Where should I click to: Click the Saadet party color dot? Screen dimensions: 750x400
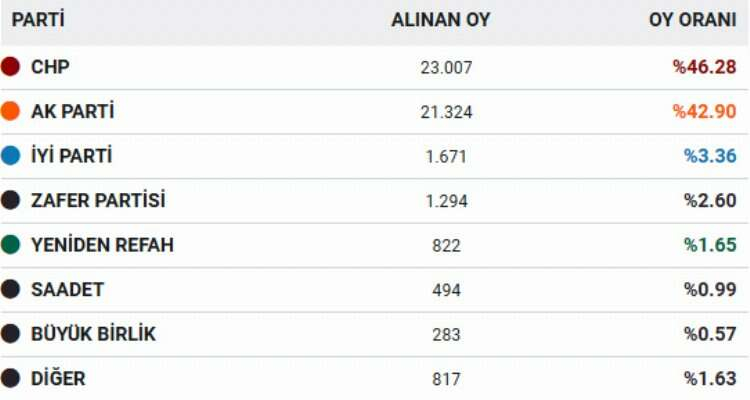tap(11, 289)
